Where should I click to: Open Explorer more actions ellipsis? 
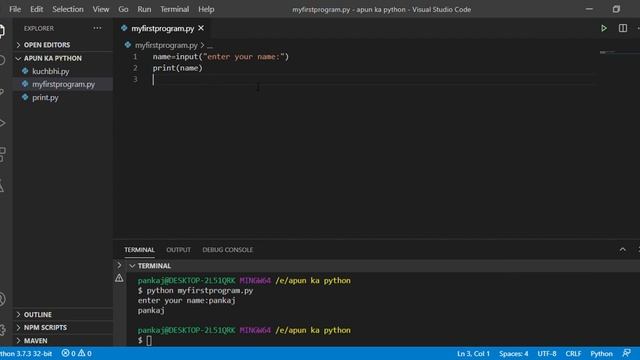[x=97, y=28]
